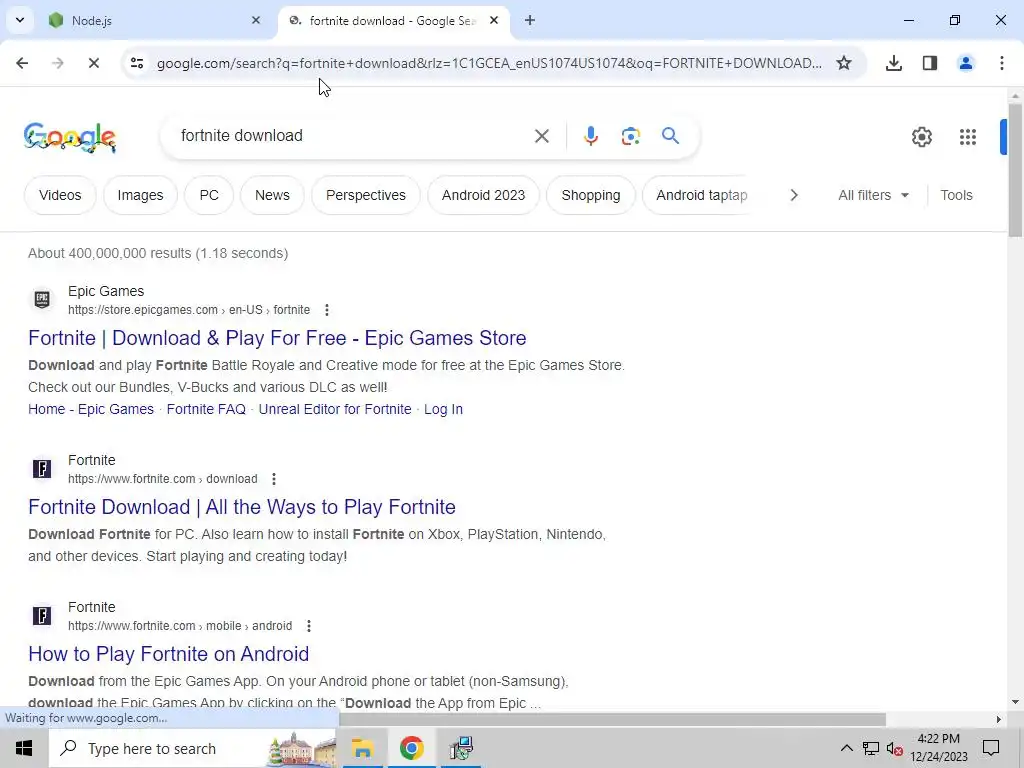This screenshot has height=768, width=1024.
Task: Stop loading the page
Action: 93,63
